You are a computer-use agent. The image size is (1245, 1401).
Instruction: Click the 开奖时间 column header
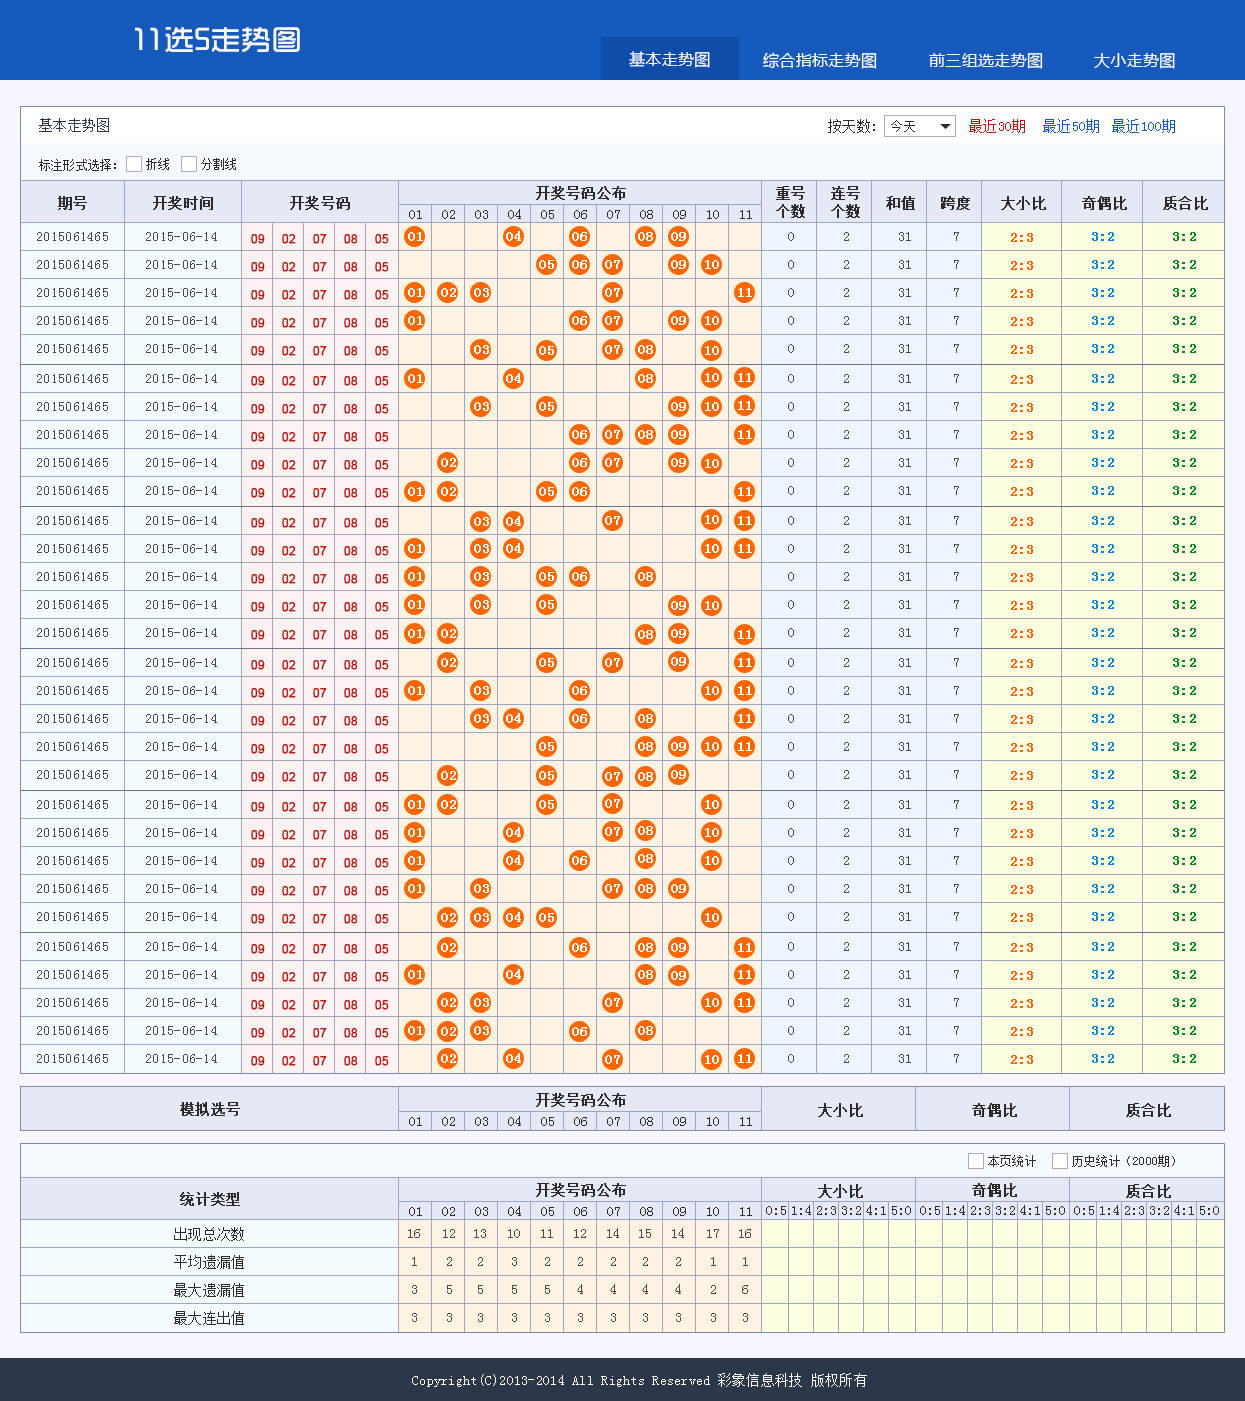point(183,202)
